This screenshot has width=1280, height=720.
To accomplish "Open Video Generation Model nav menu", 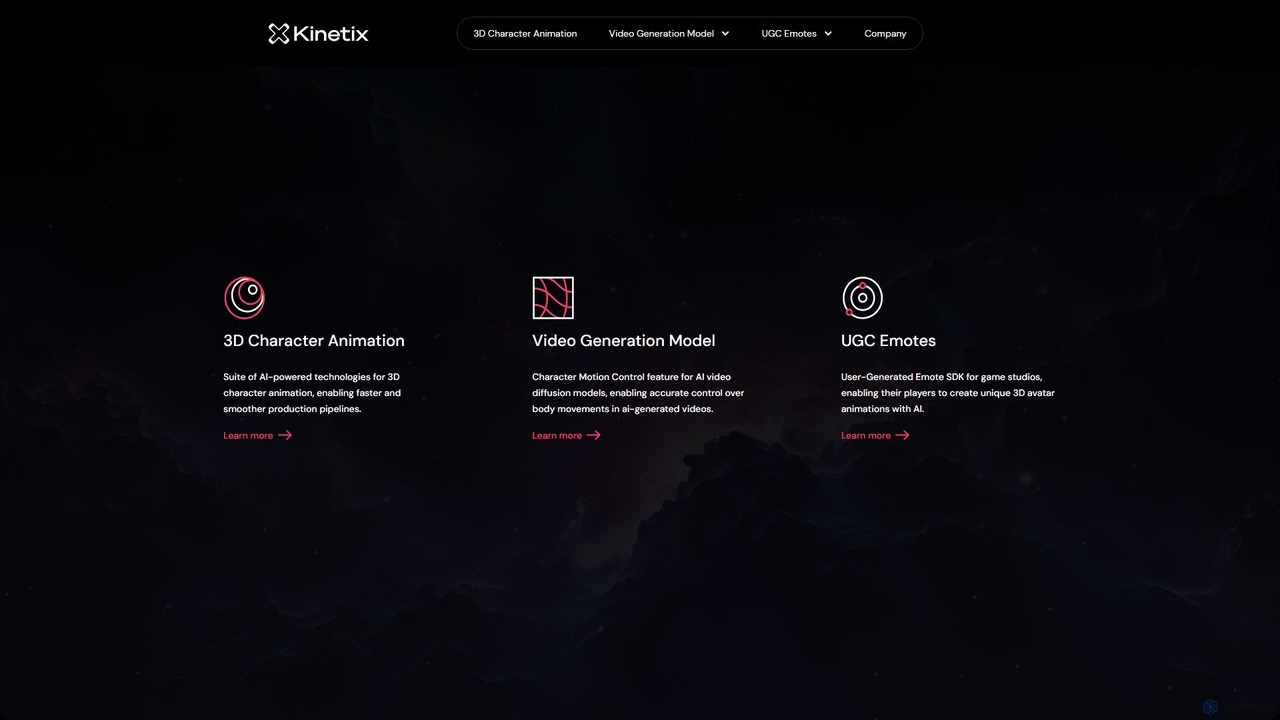I will coord(669,34).
